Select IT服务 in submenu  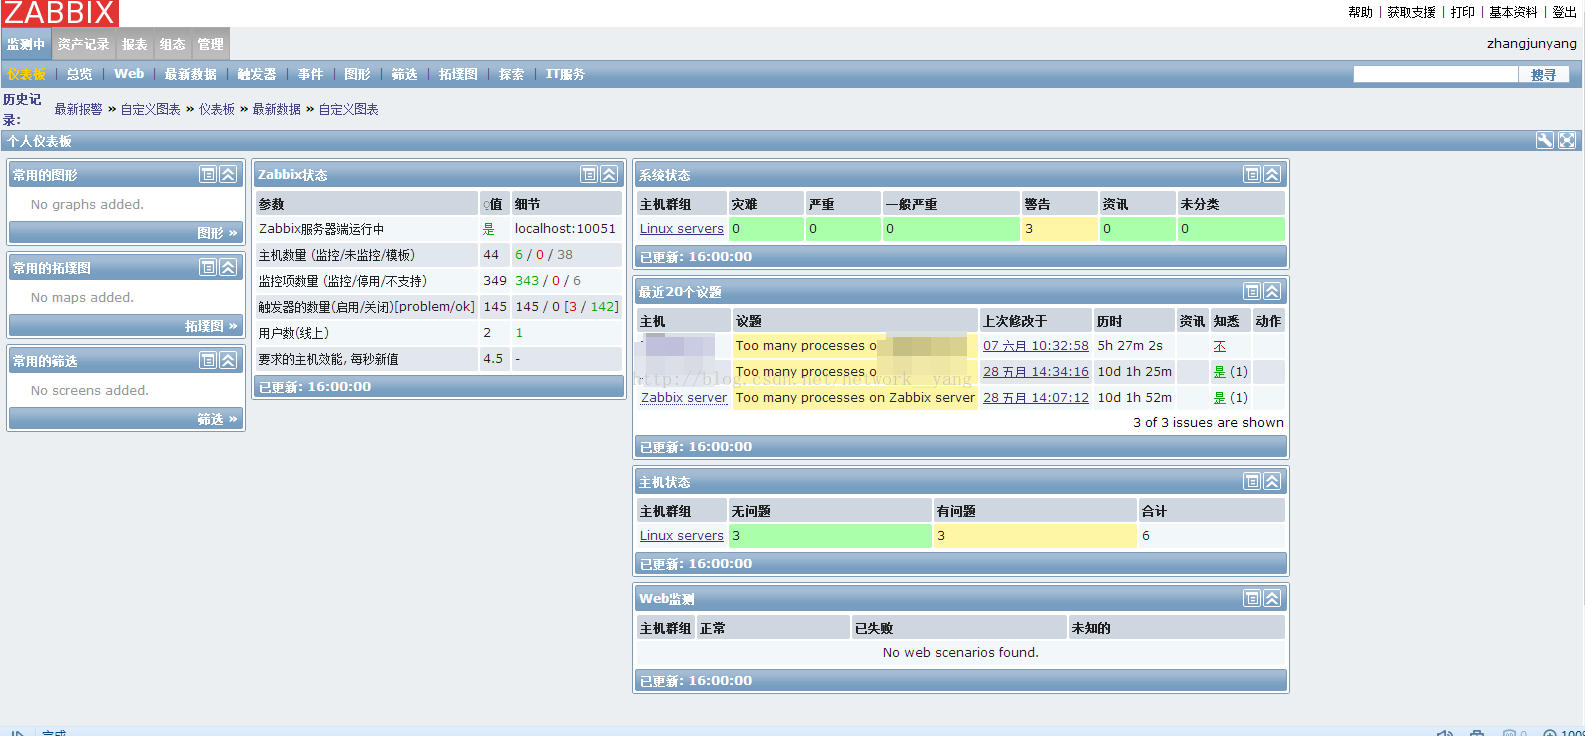click(565, 74)
